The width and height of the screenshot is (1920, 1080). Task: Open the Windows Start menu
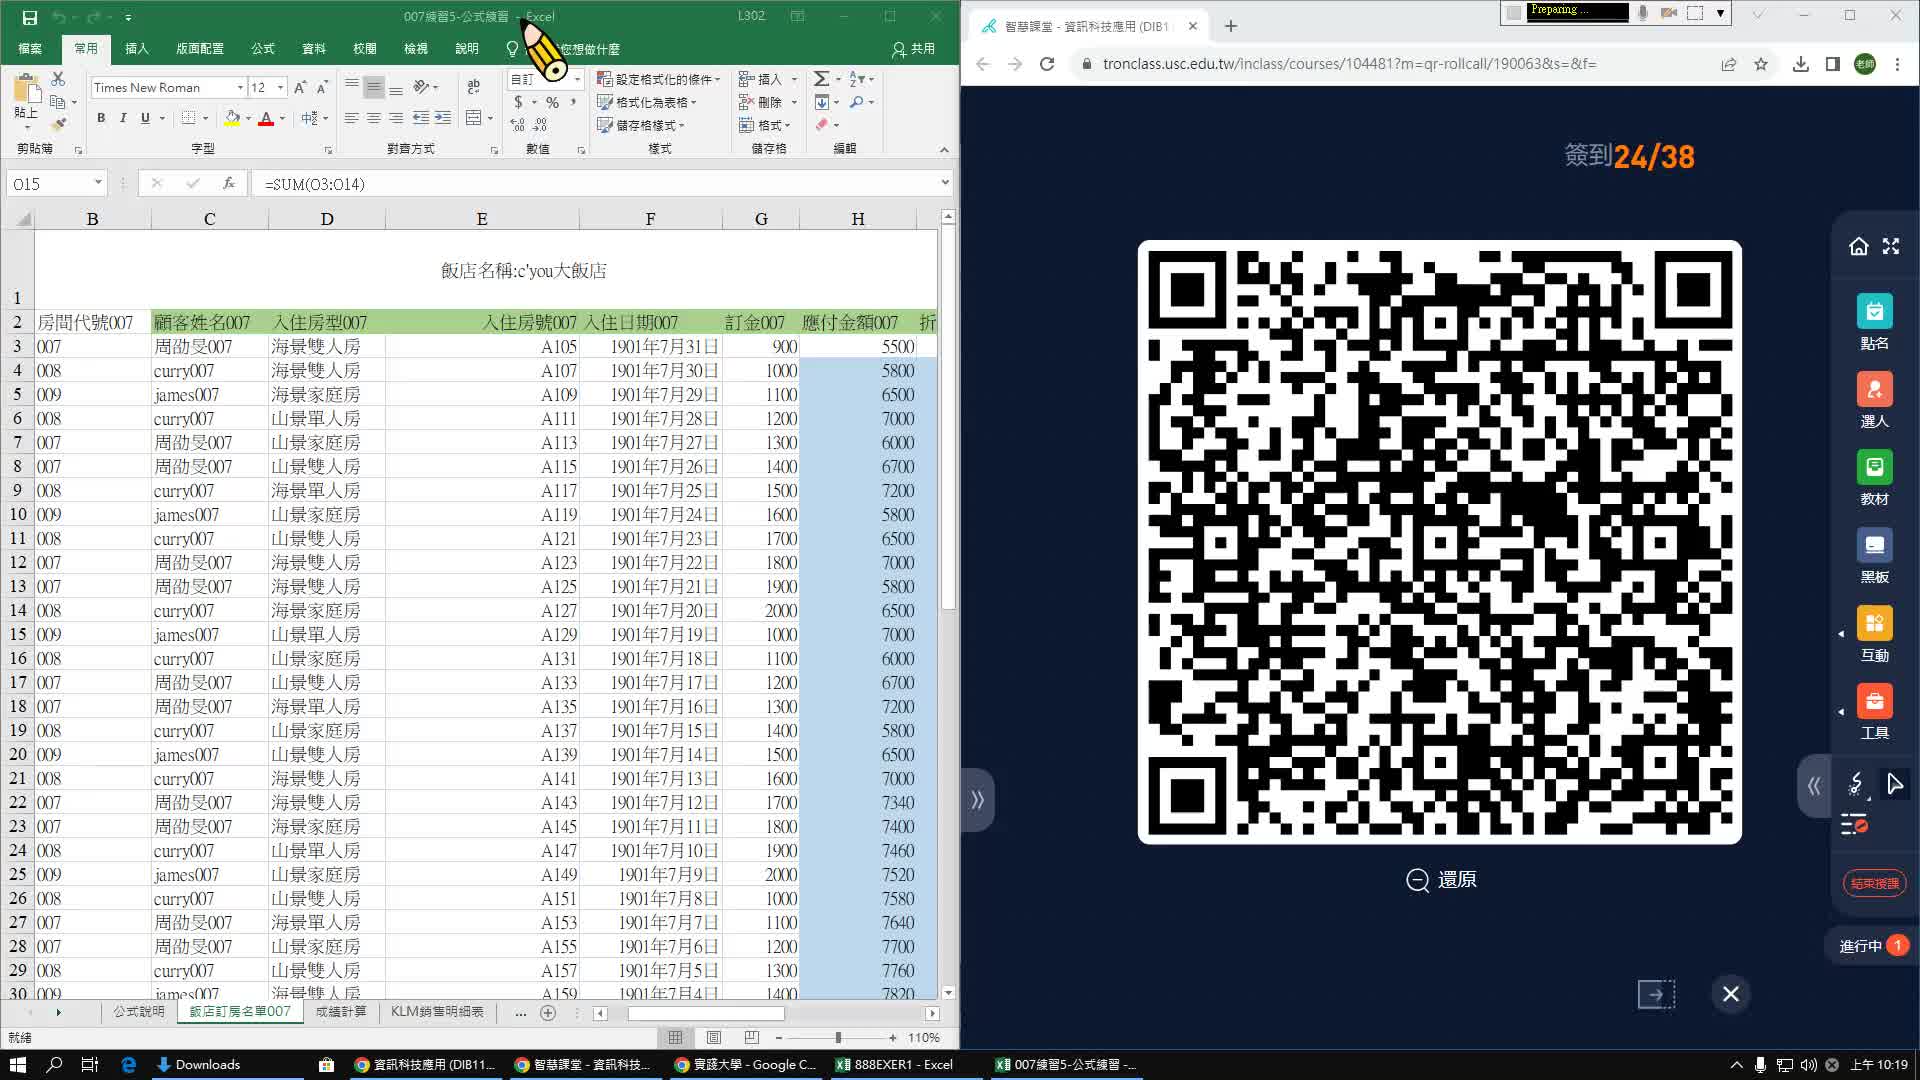click(x=18, y=1065)
